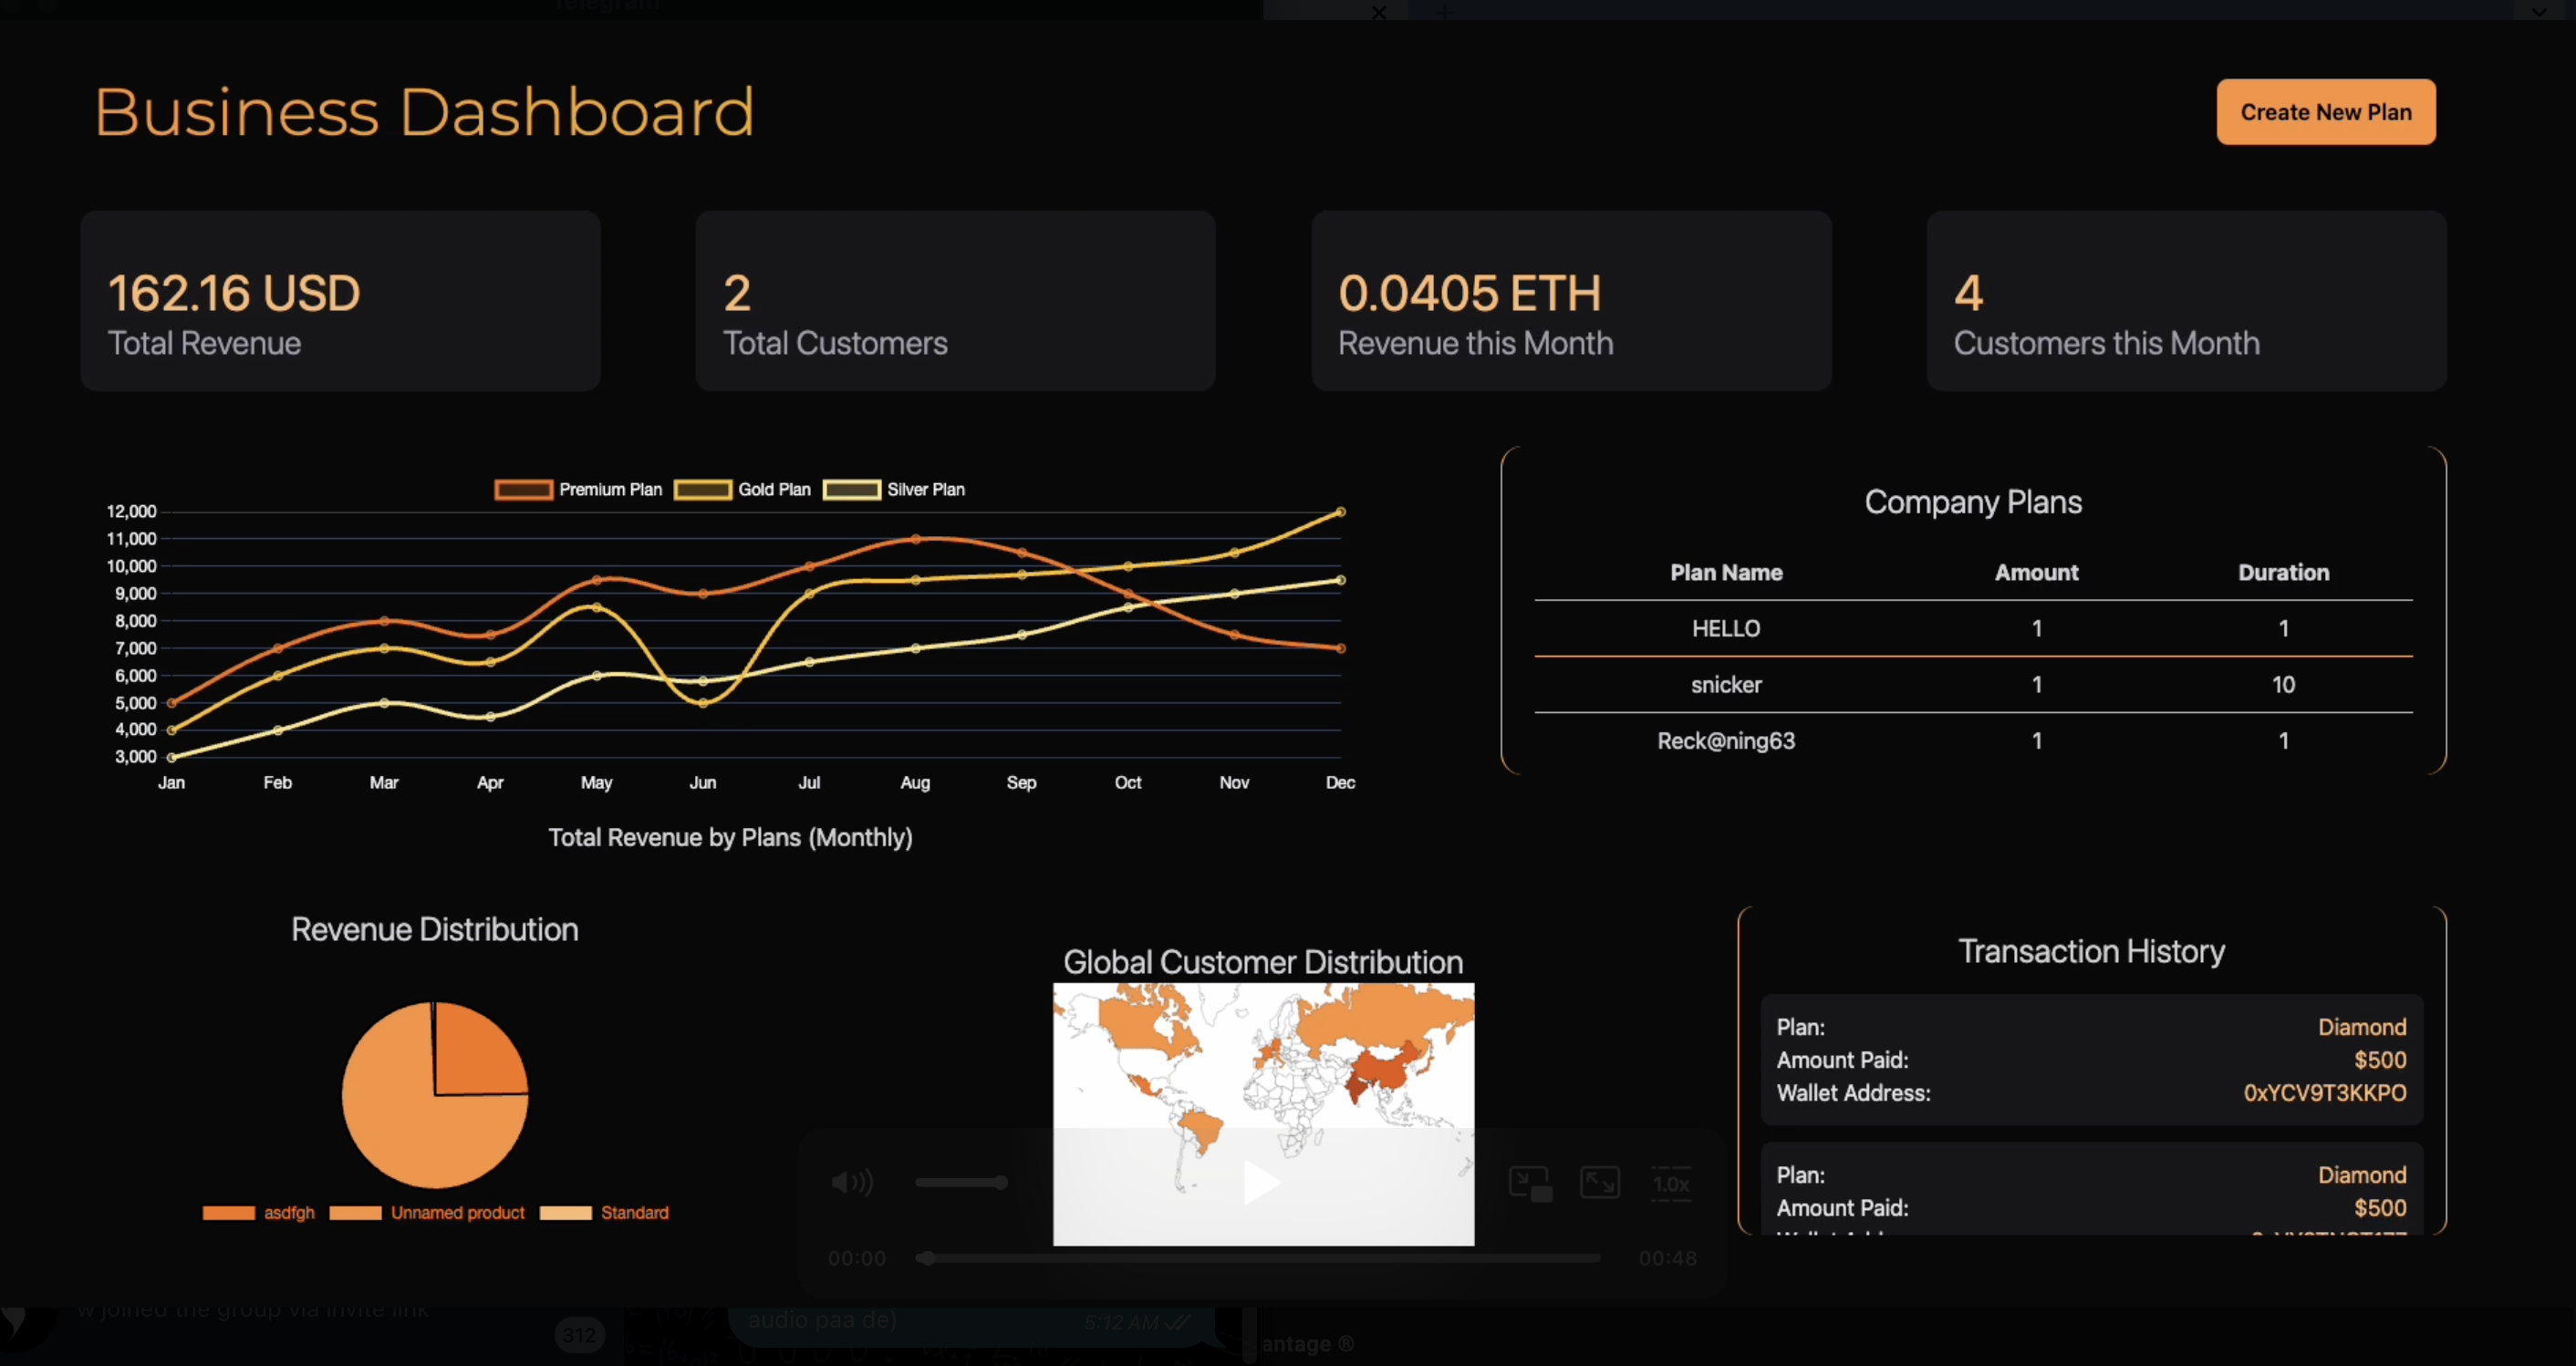
Task: Click the video progress bar scrubber
Action: click(x=927, y=1258)
